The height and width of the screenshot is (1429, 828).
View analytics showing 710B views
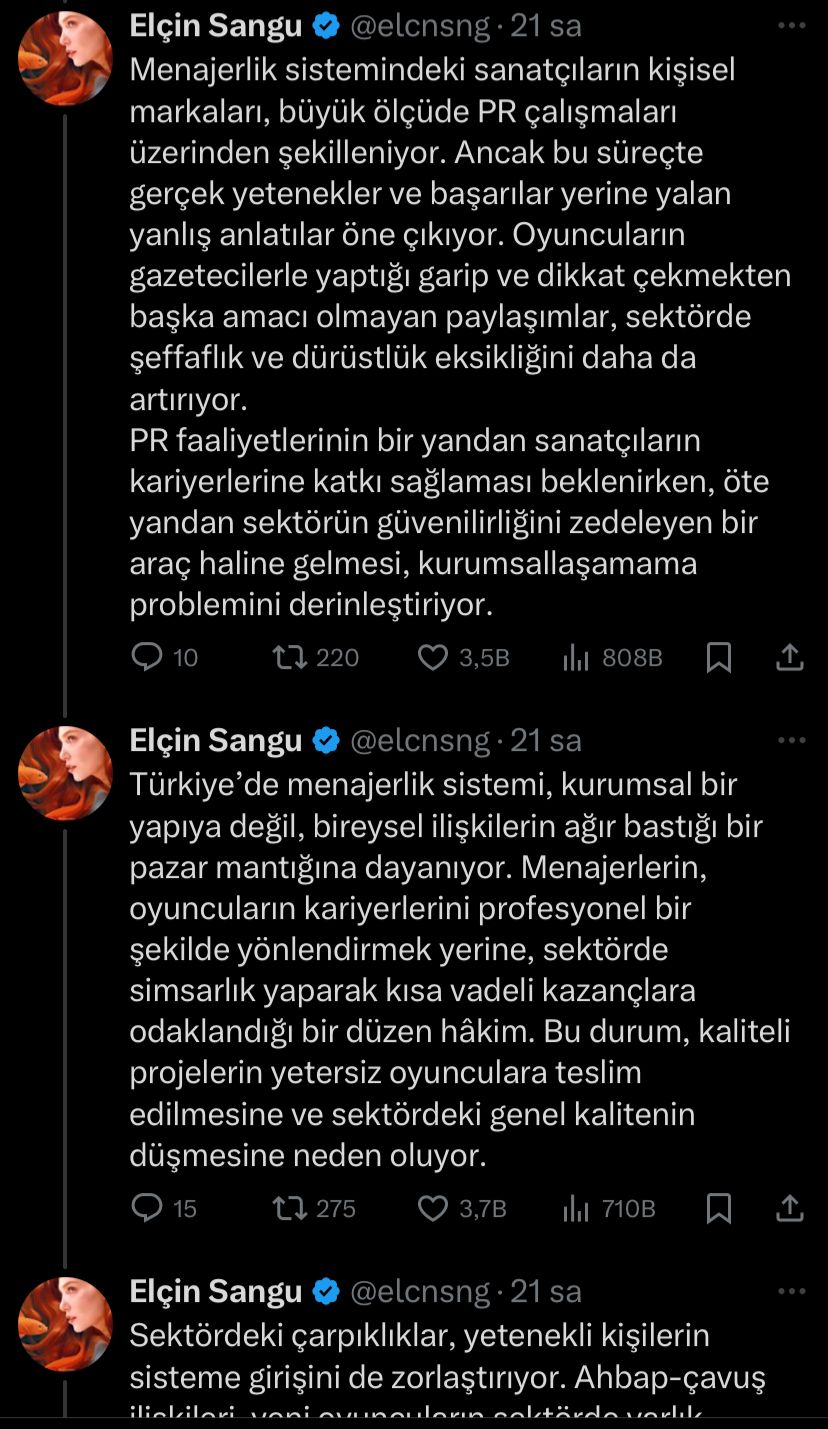(575, 1209)
